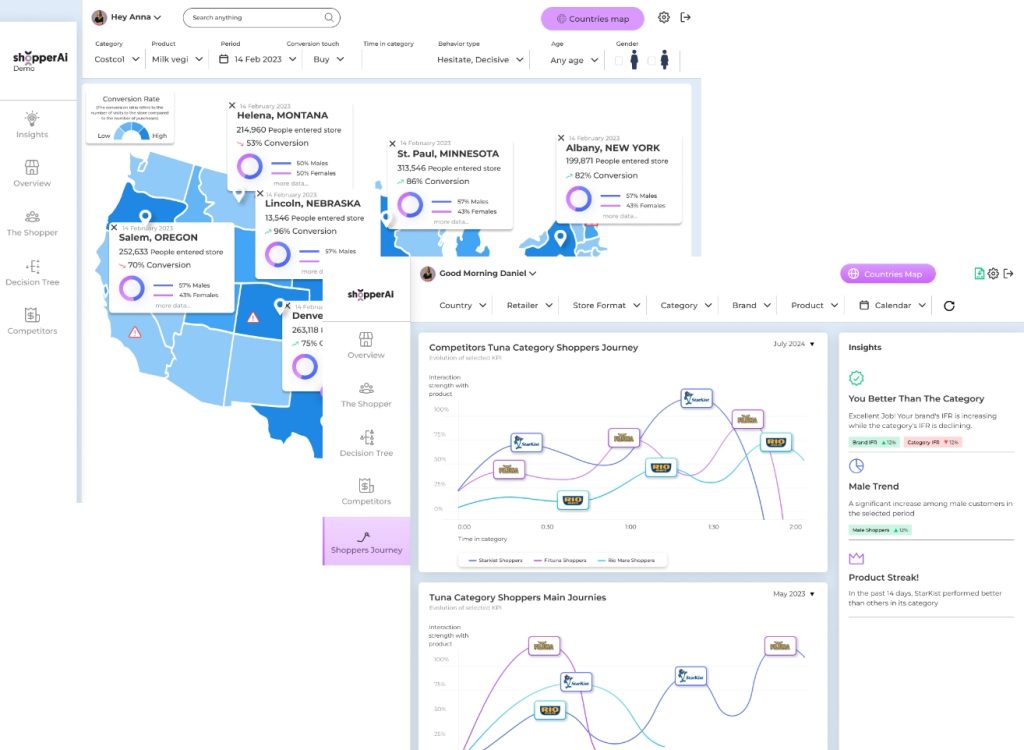Click the settings gear beside Countries map

pyautogui.click(x=664, y=18)
